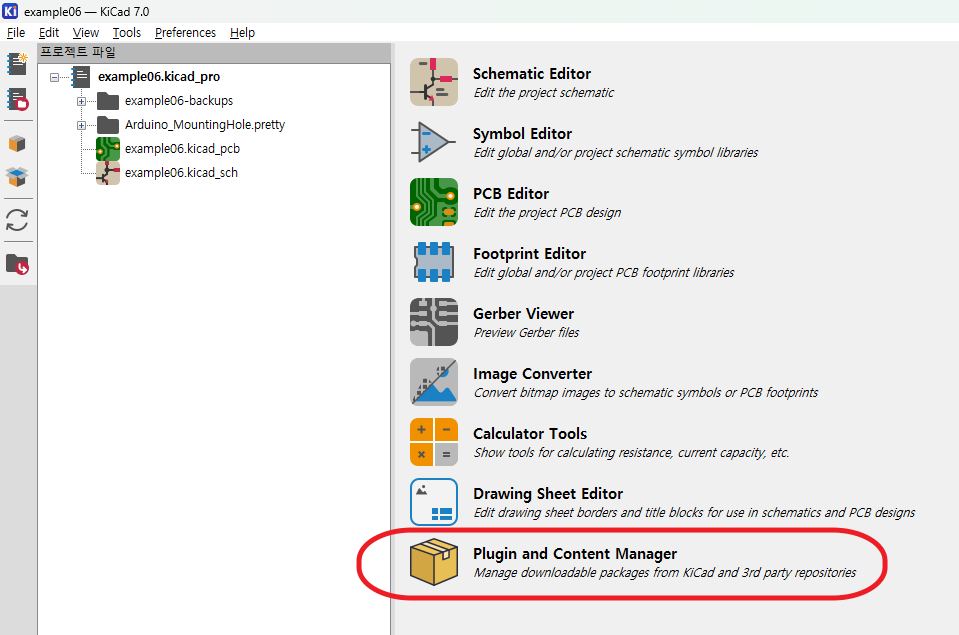The width and height of the screenshot is (959, 635).
Task: Open the Help menu
Action: (x=242, y=32)
